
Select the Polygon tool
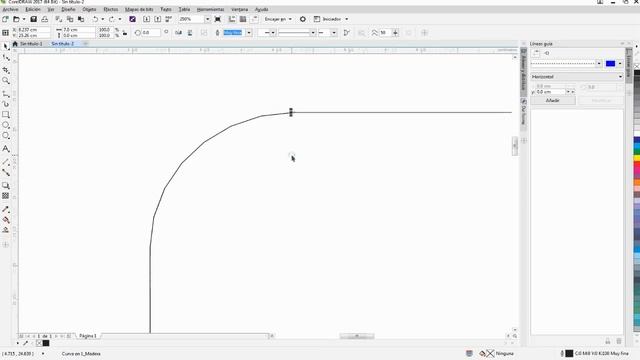click(6, 136)
